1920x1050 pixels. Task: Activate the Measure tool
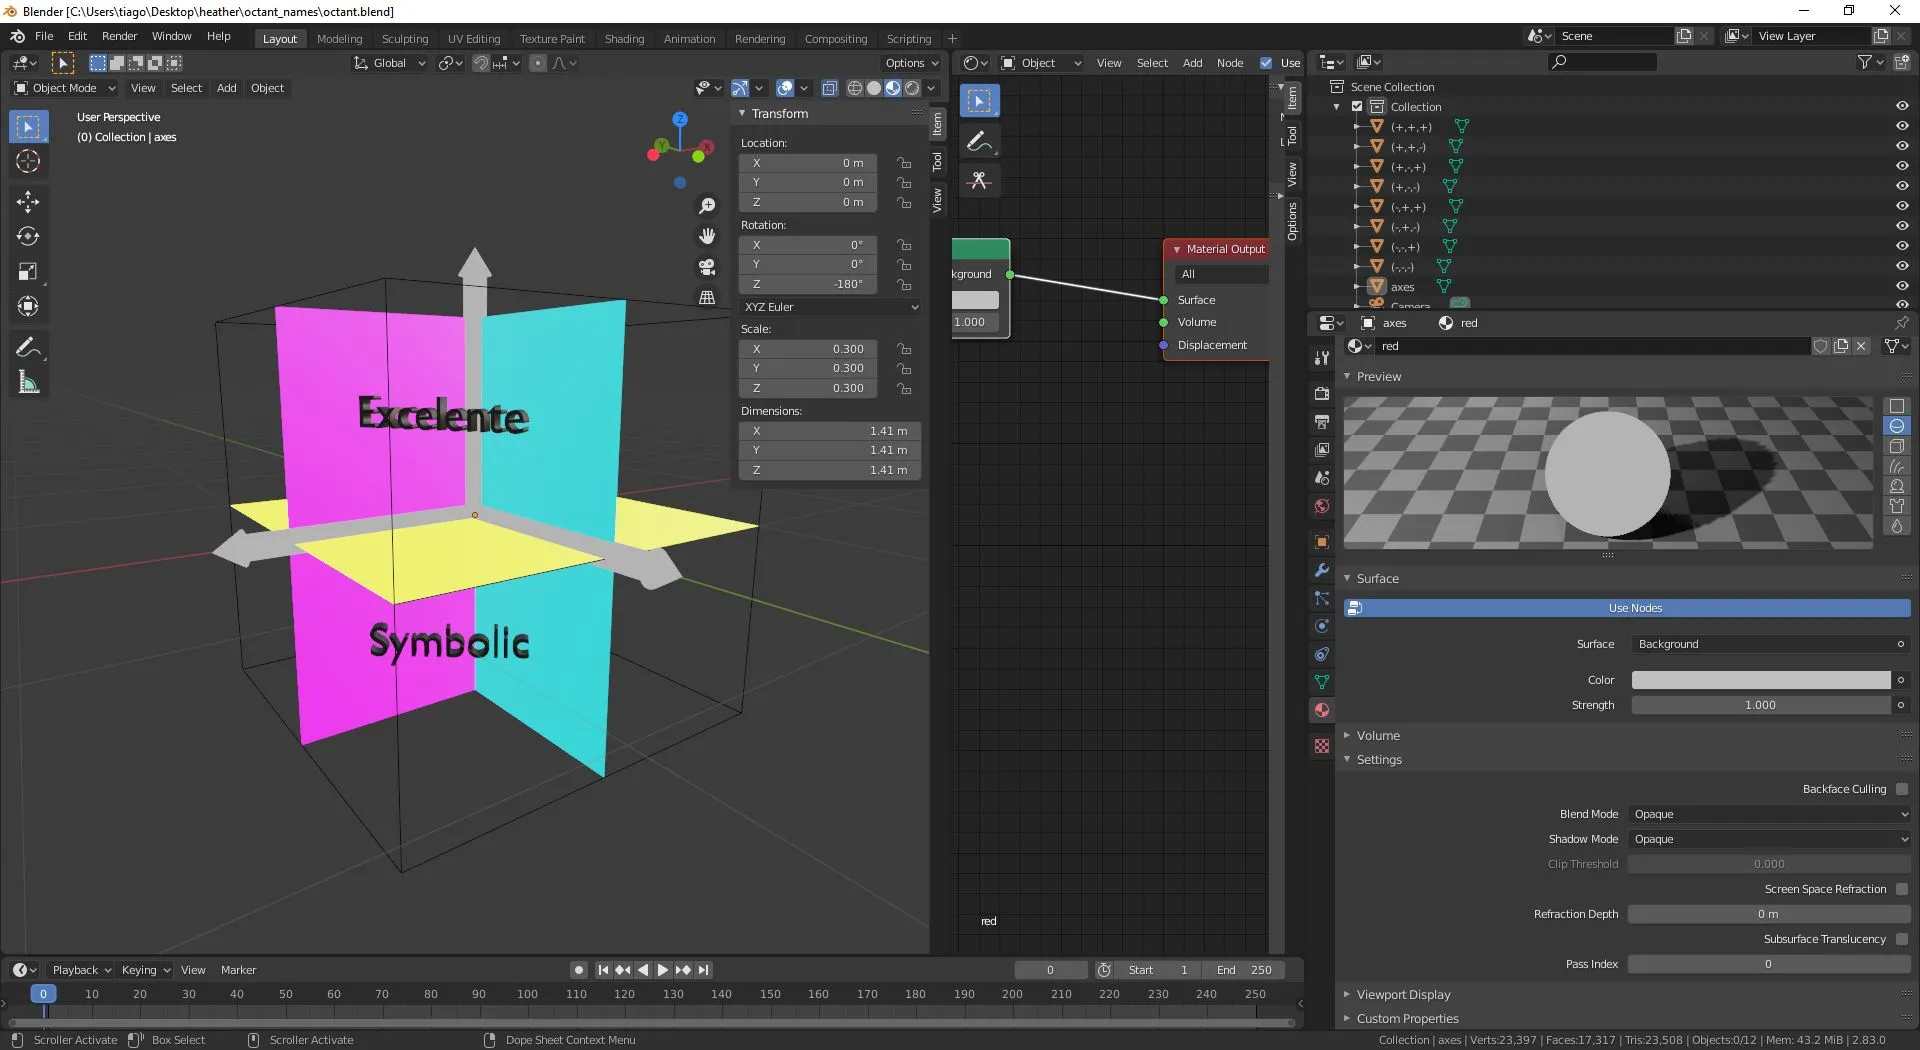click(x=28, y=382)
